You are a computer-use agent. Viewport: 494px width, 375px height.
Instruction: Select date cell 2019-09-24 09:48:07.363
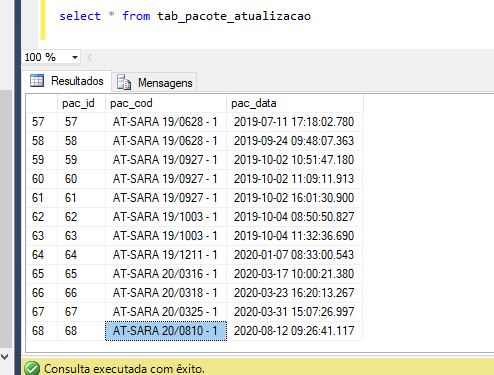click(x=295, y=141)
